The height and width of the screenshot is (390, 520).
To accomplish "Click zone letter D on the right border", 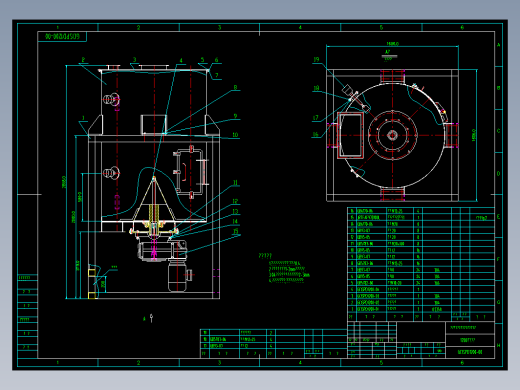I will (x=499, y=174).
